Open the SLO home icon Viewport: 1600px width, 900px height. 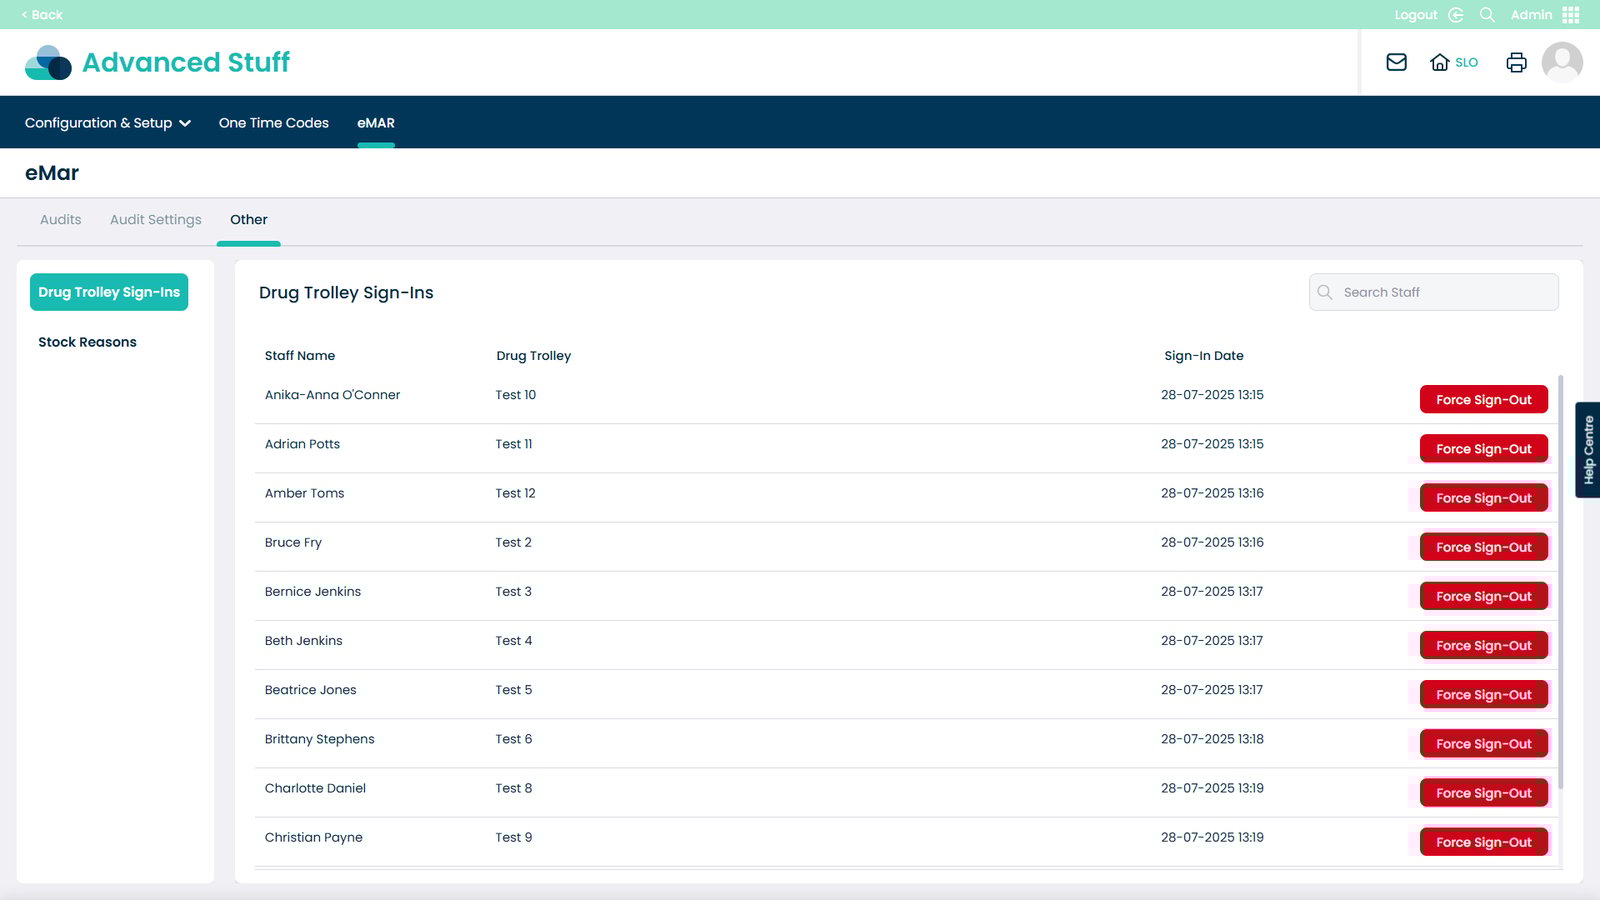click(x=1440, y=62)
